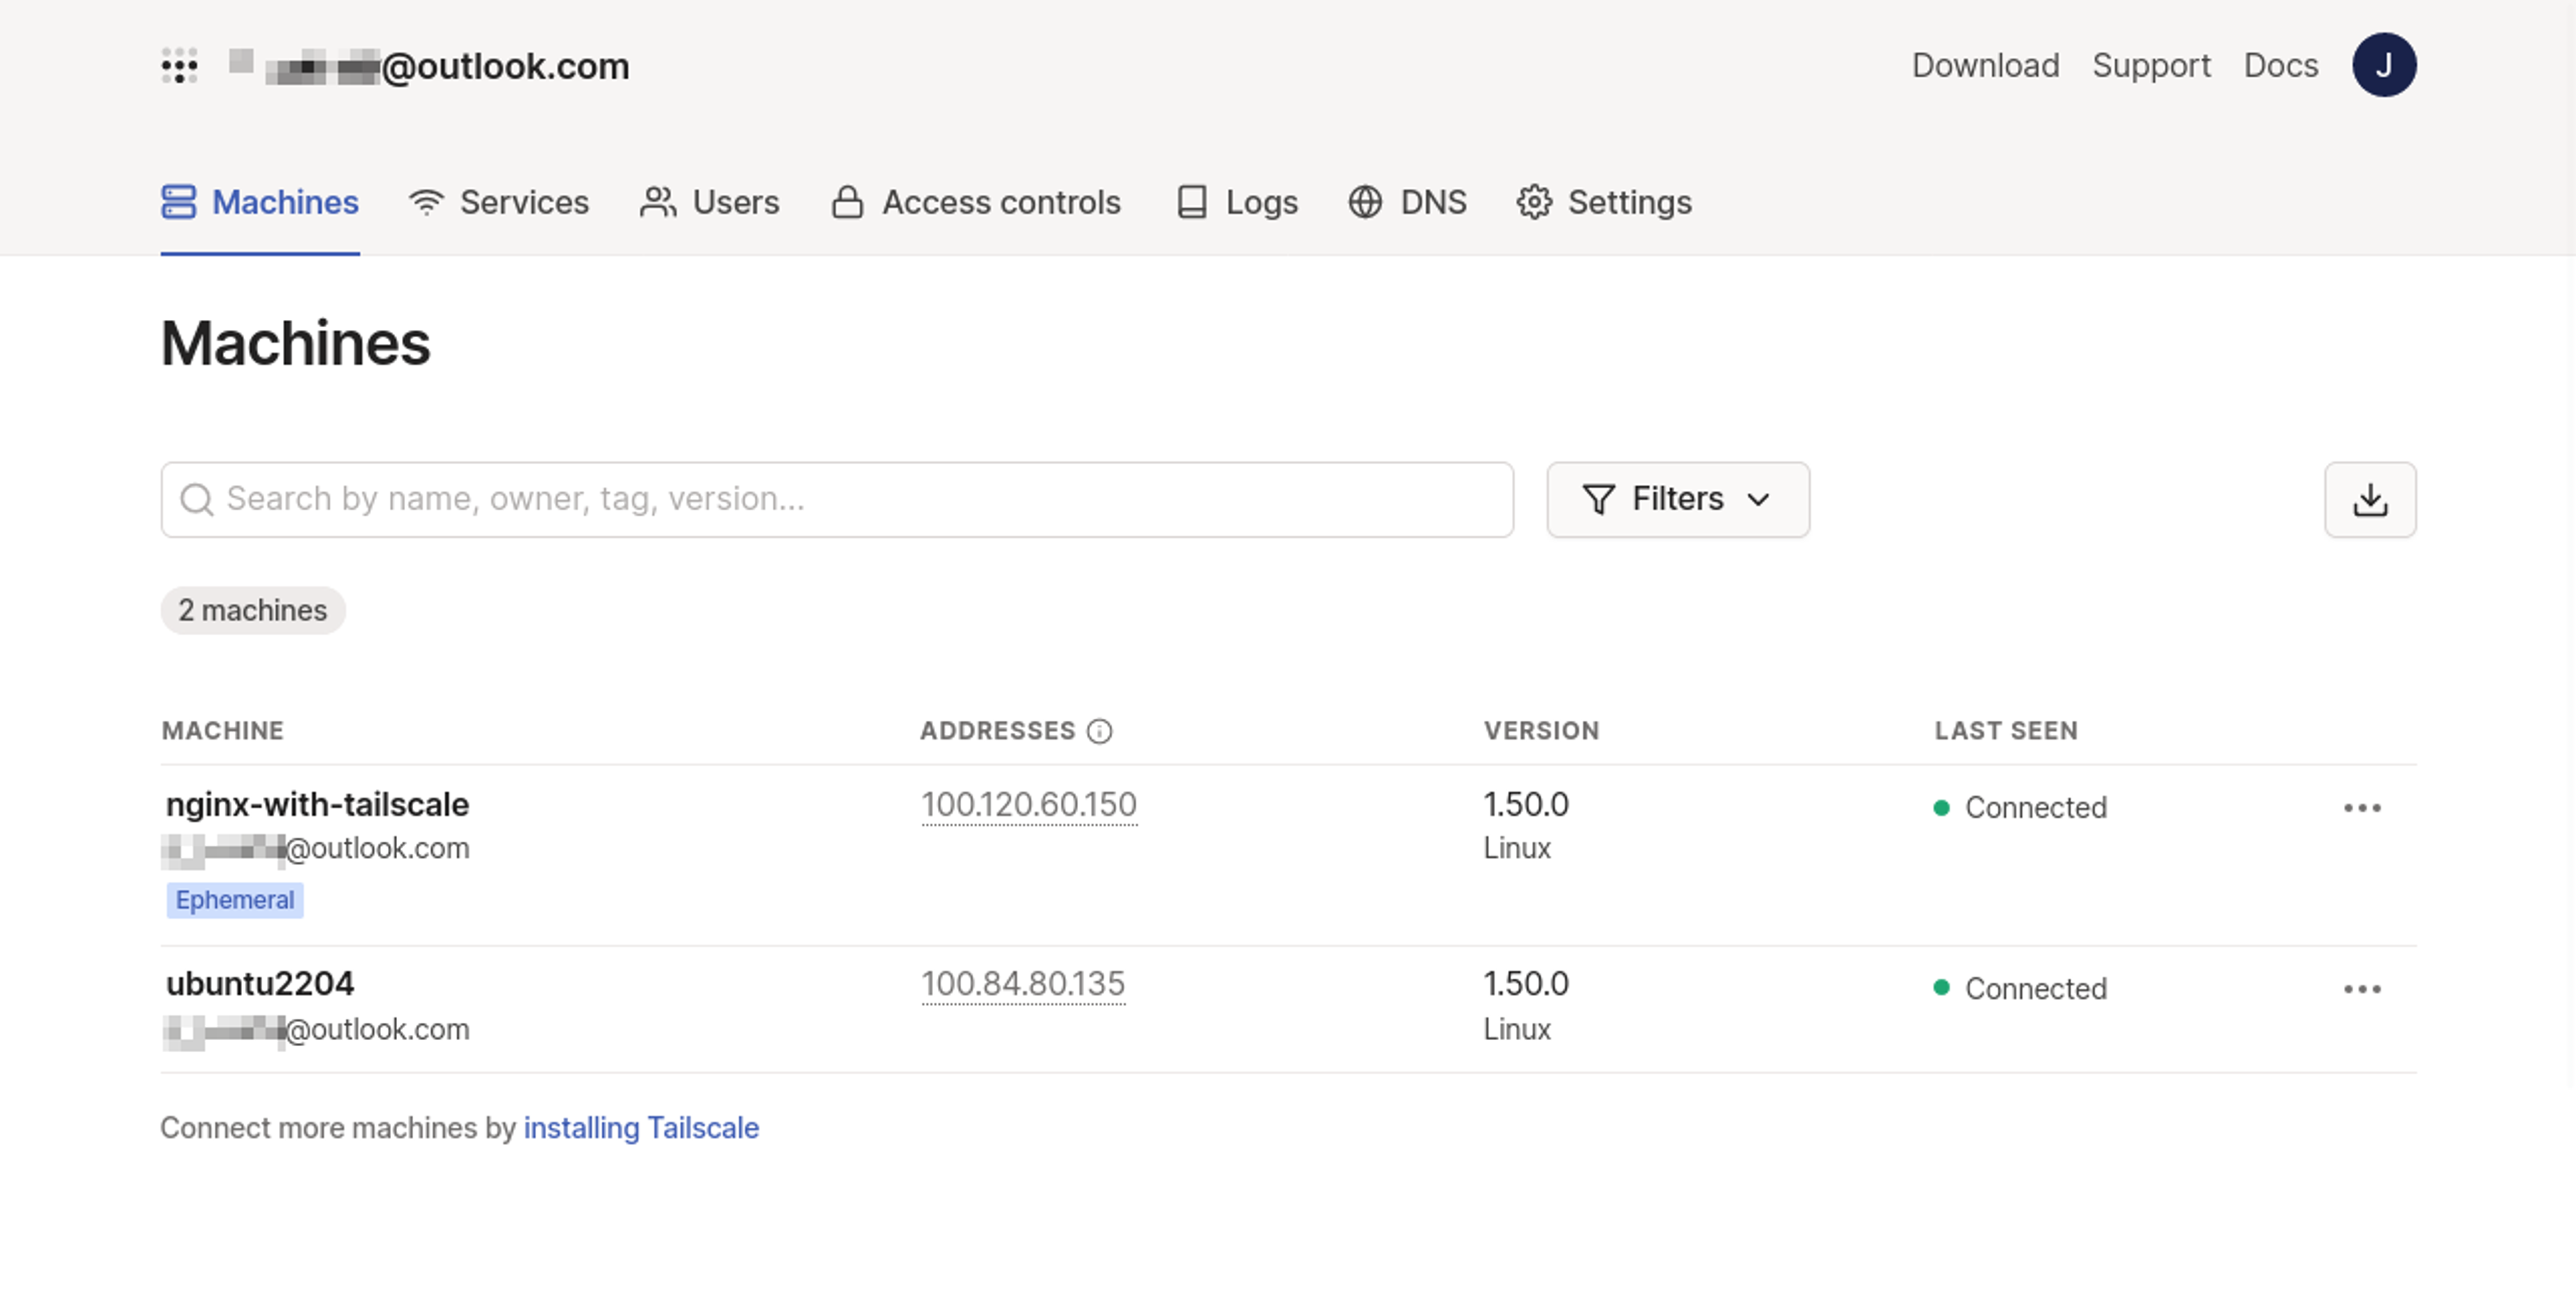Click the Logs document icon
The height and width of the screenshot is (1303, 2576).
click(1193, 201)
